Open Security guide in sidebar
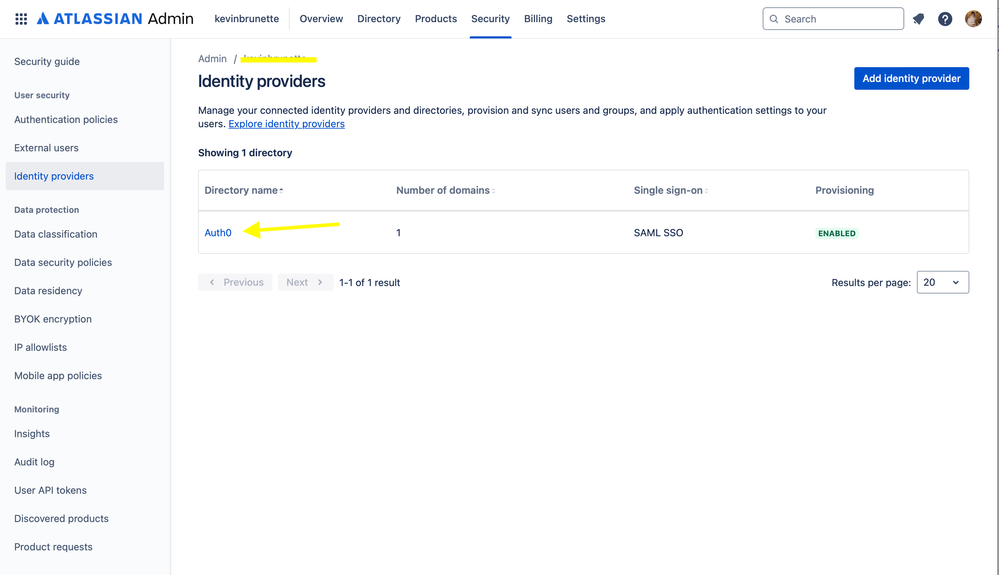This screenshot has height=575, width=999. 47,62
